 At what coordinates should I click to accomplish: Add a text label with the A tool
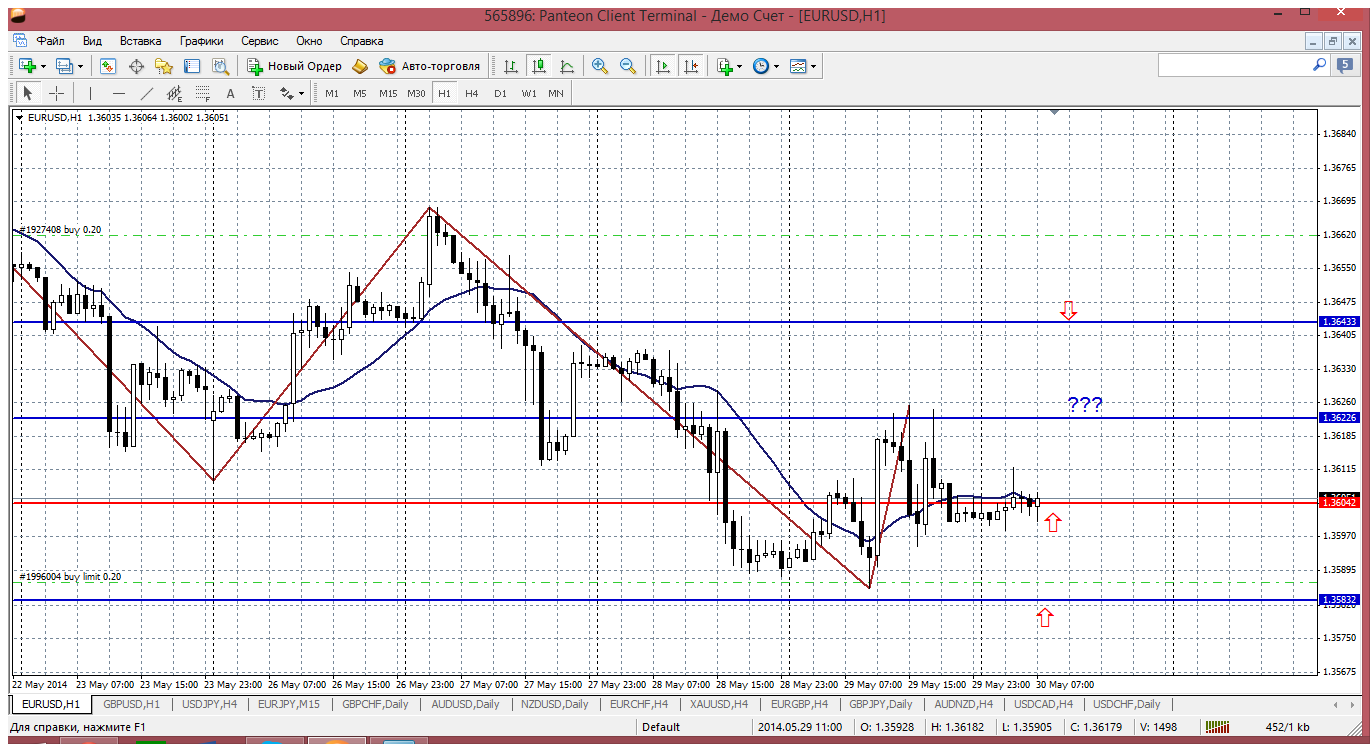tap(230, 93)
